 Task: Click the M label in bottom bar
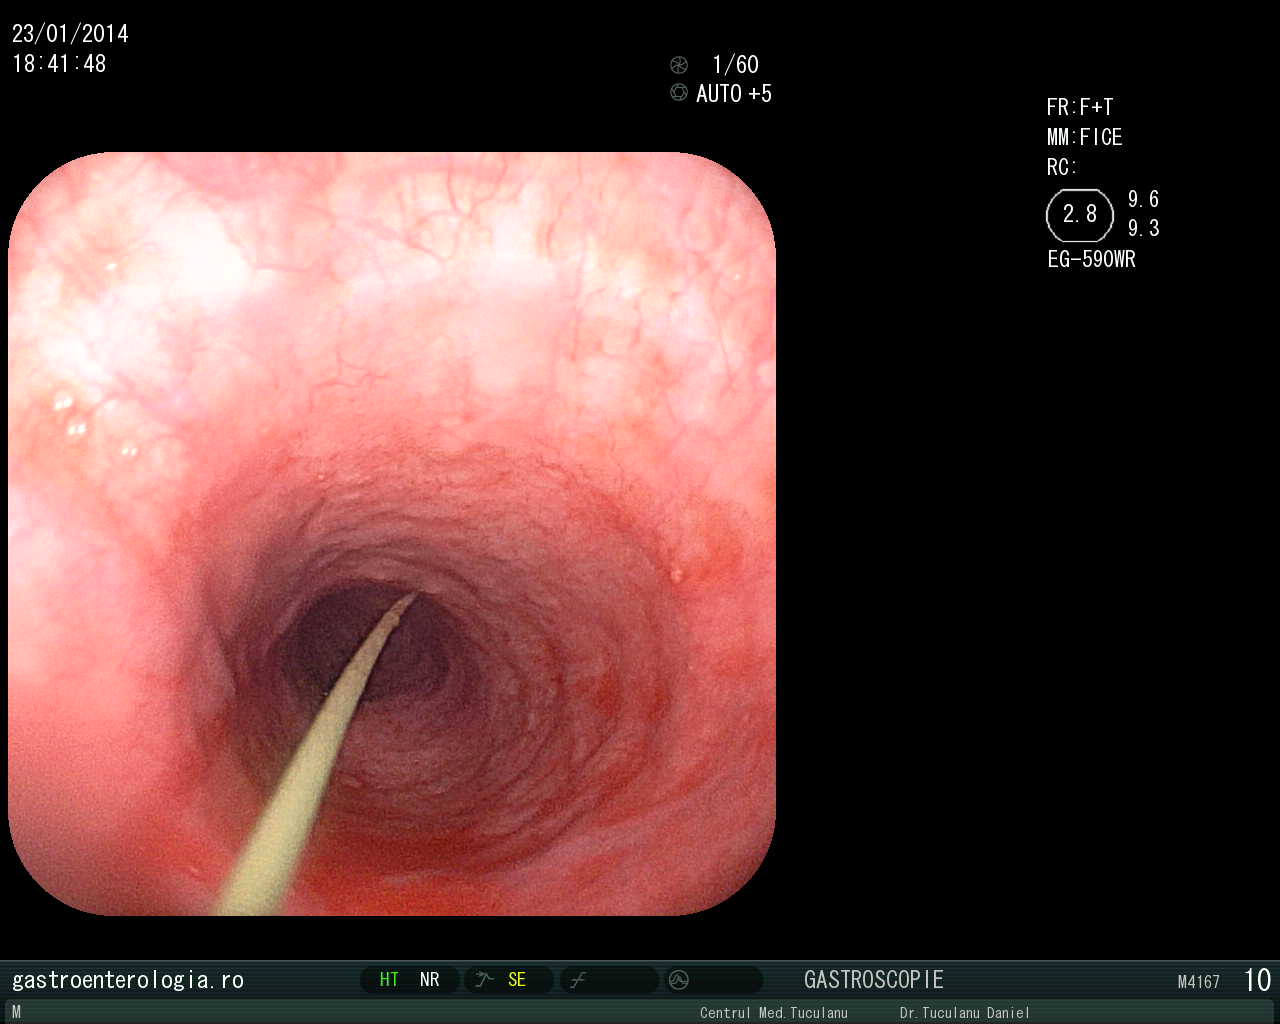click(16, 1012)
